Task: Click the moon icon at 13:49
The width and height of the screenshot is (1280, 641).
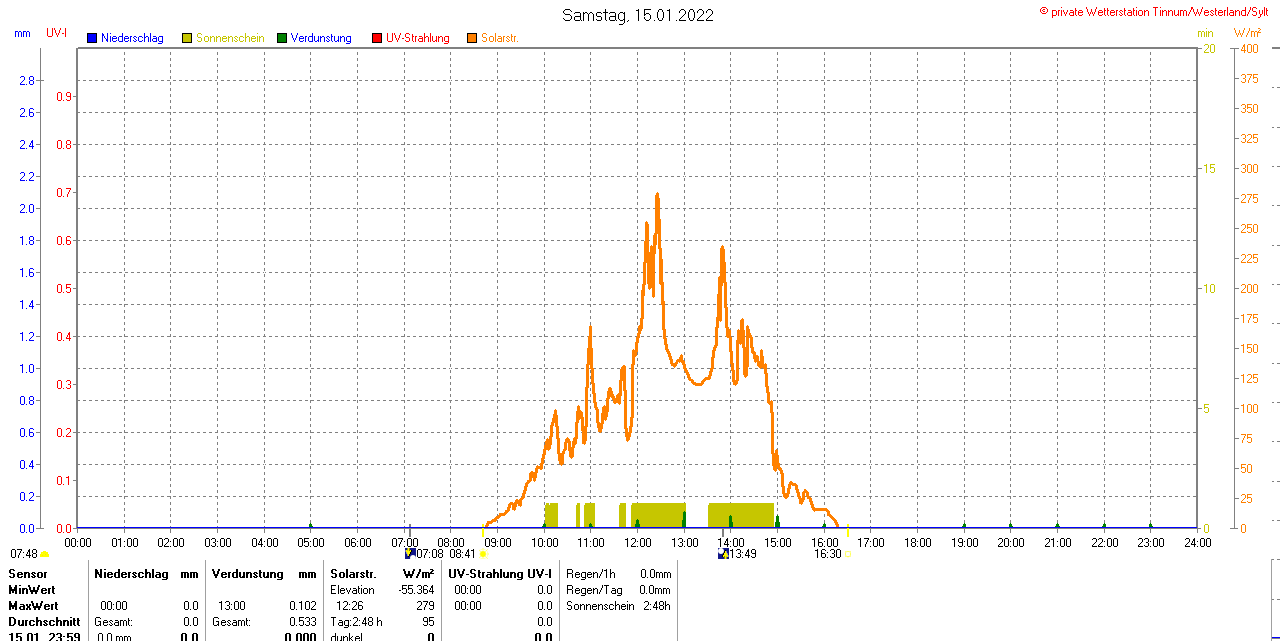Action: (723, 553)
